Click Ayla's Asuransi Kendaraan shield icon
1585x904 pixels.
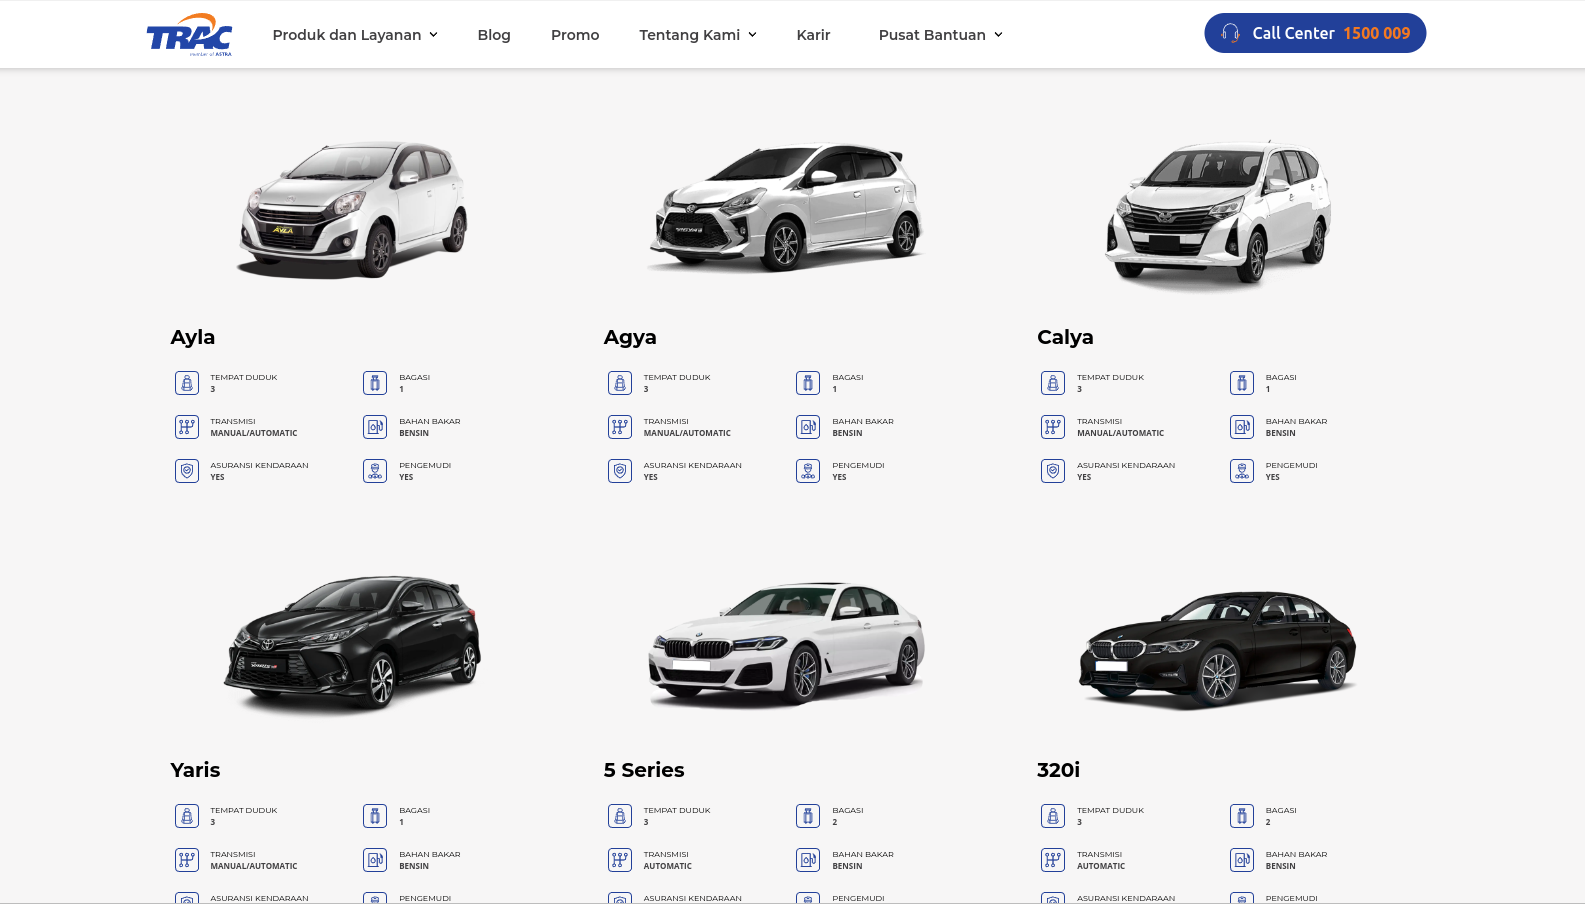tap(187, 471)
